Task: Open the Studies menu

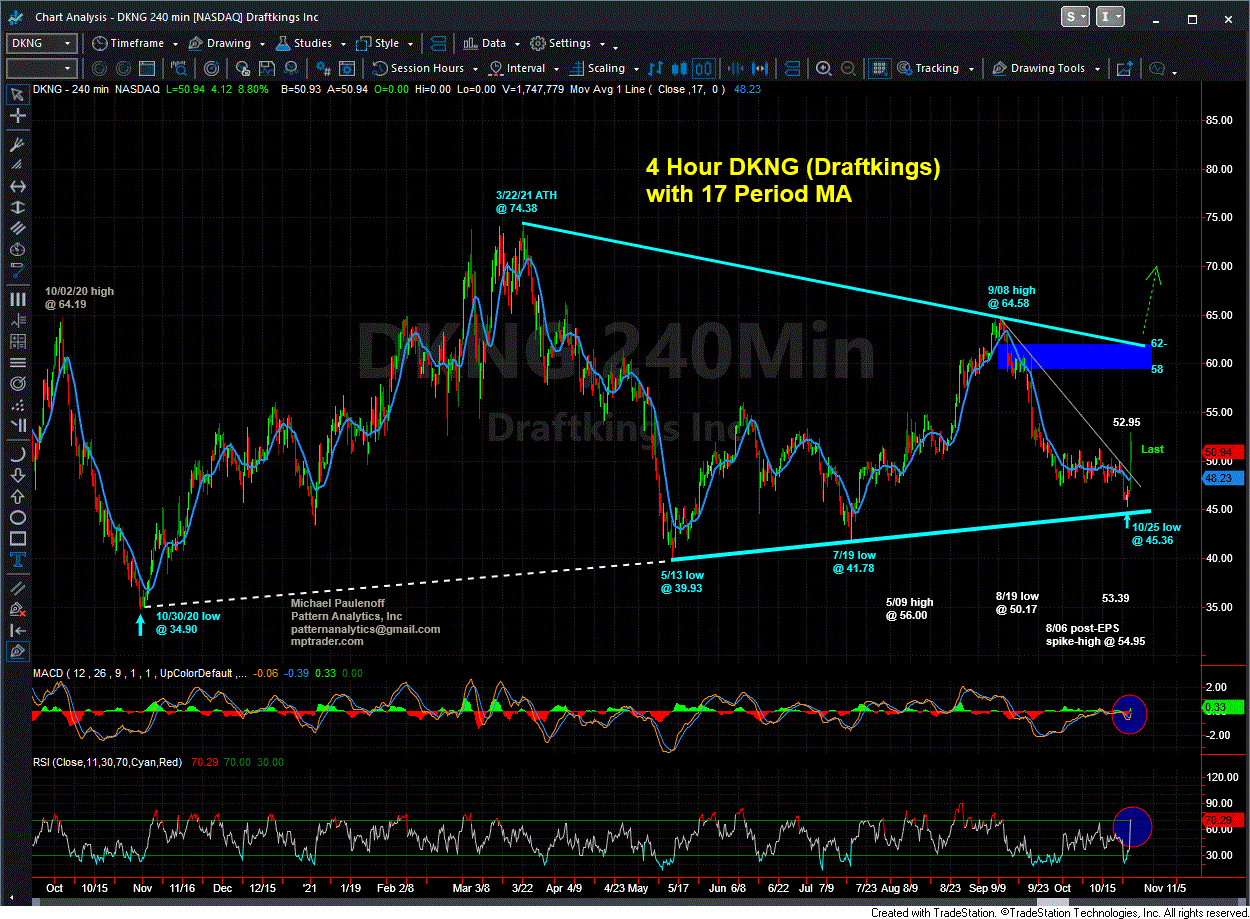Action: coord(310,43)
